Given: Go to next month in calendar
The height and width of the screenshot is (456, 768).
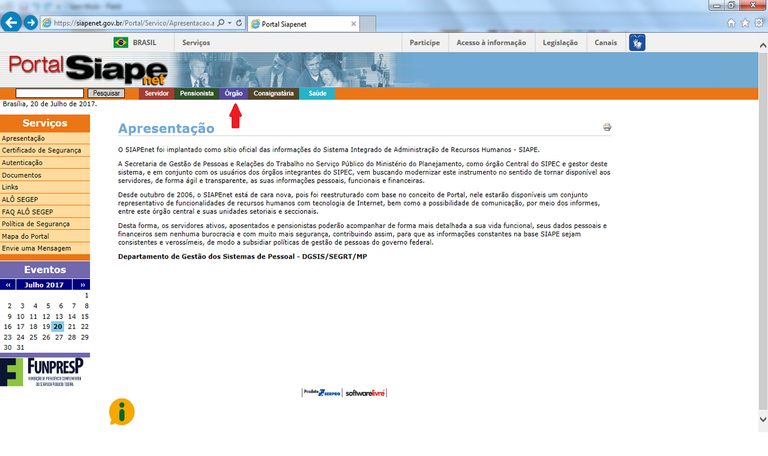Looking at the screenshot, I should click(82, 285).
